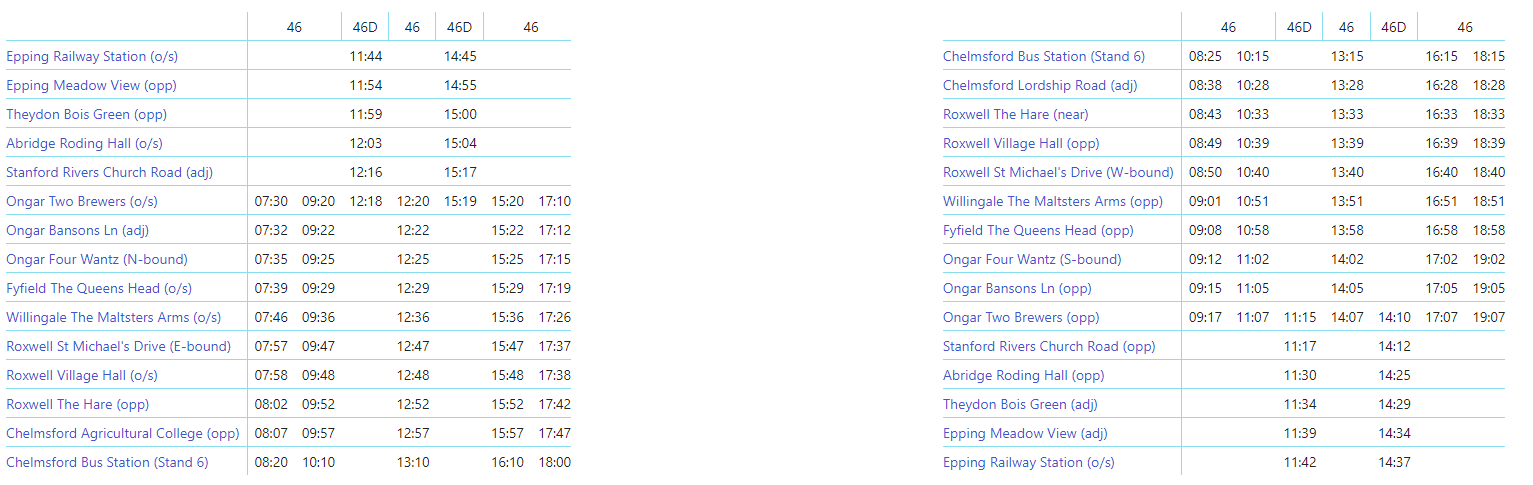Select Abridge Roding Hall (o/s) link

[84, 143]
